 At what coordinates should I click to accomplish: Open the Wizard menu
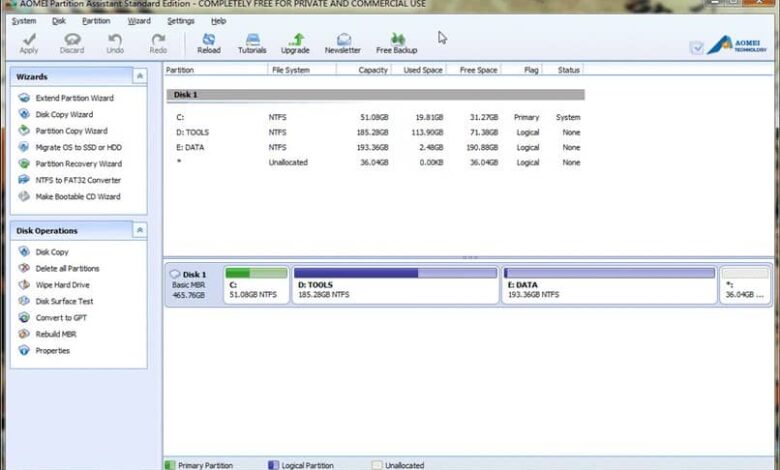[139, 21]
